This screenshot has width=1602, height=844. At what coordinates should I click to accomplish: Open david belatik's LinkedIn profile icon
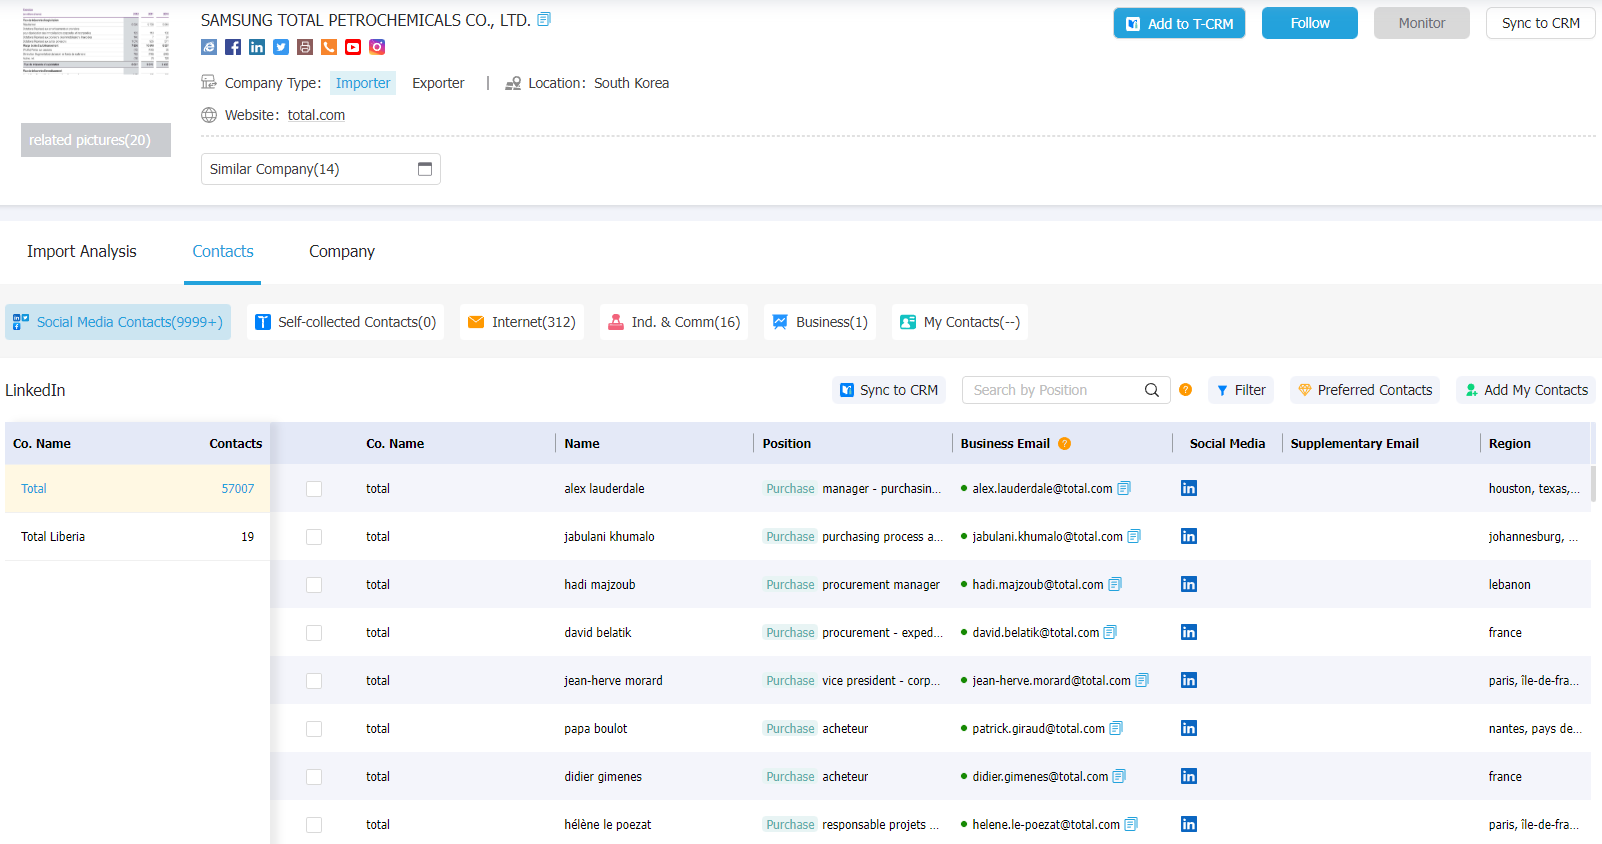coord(1189,632)
